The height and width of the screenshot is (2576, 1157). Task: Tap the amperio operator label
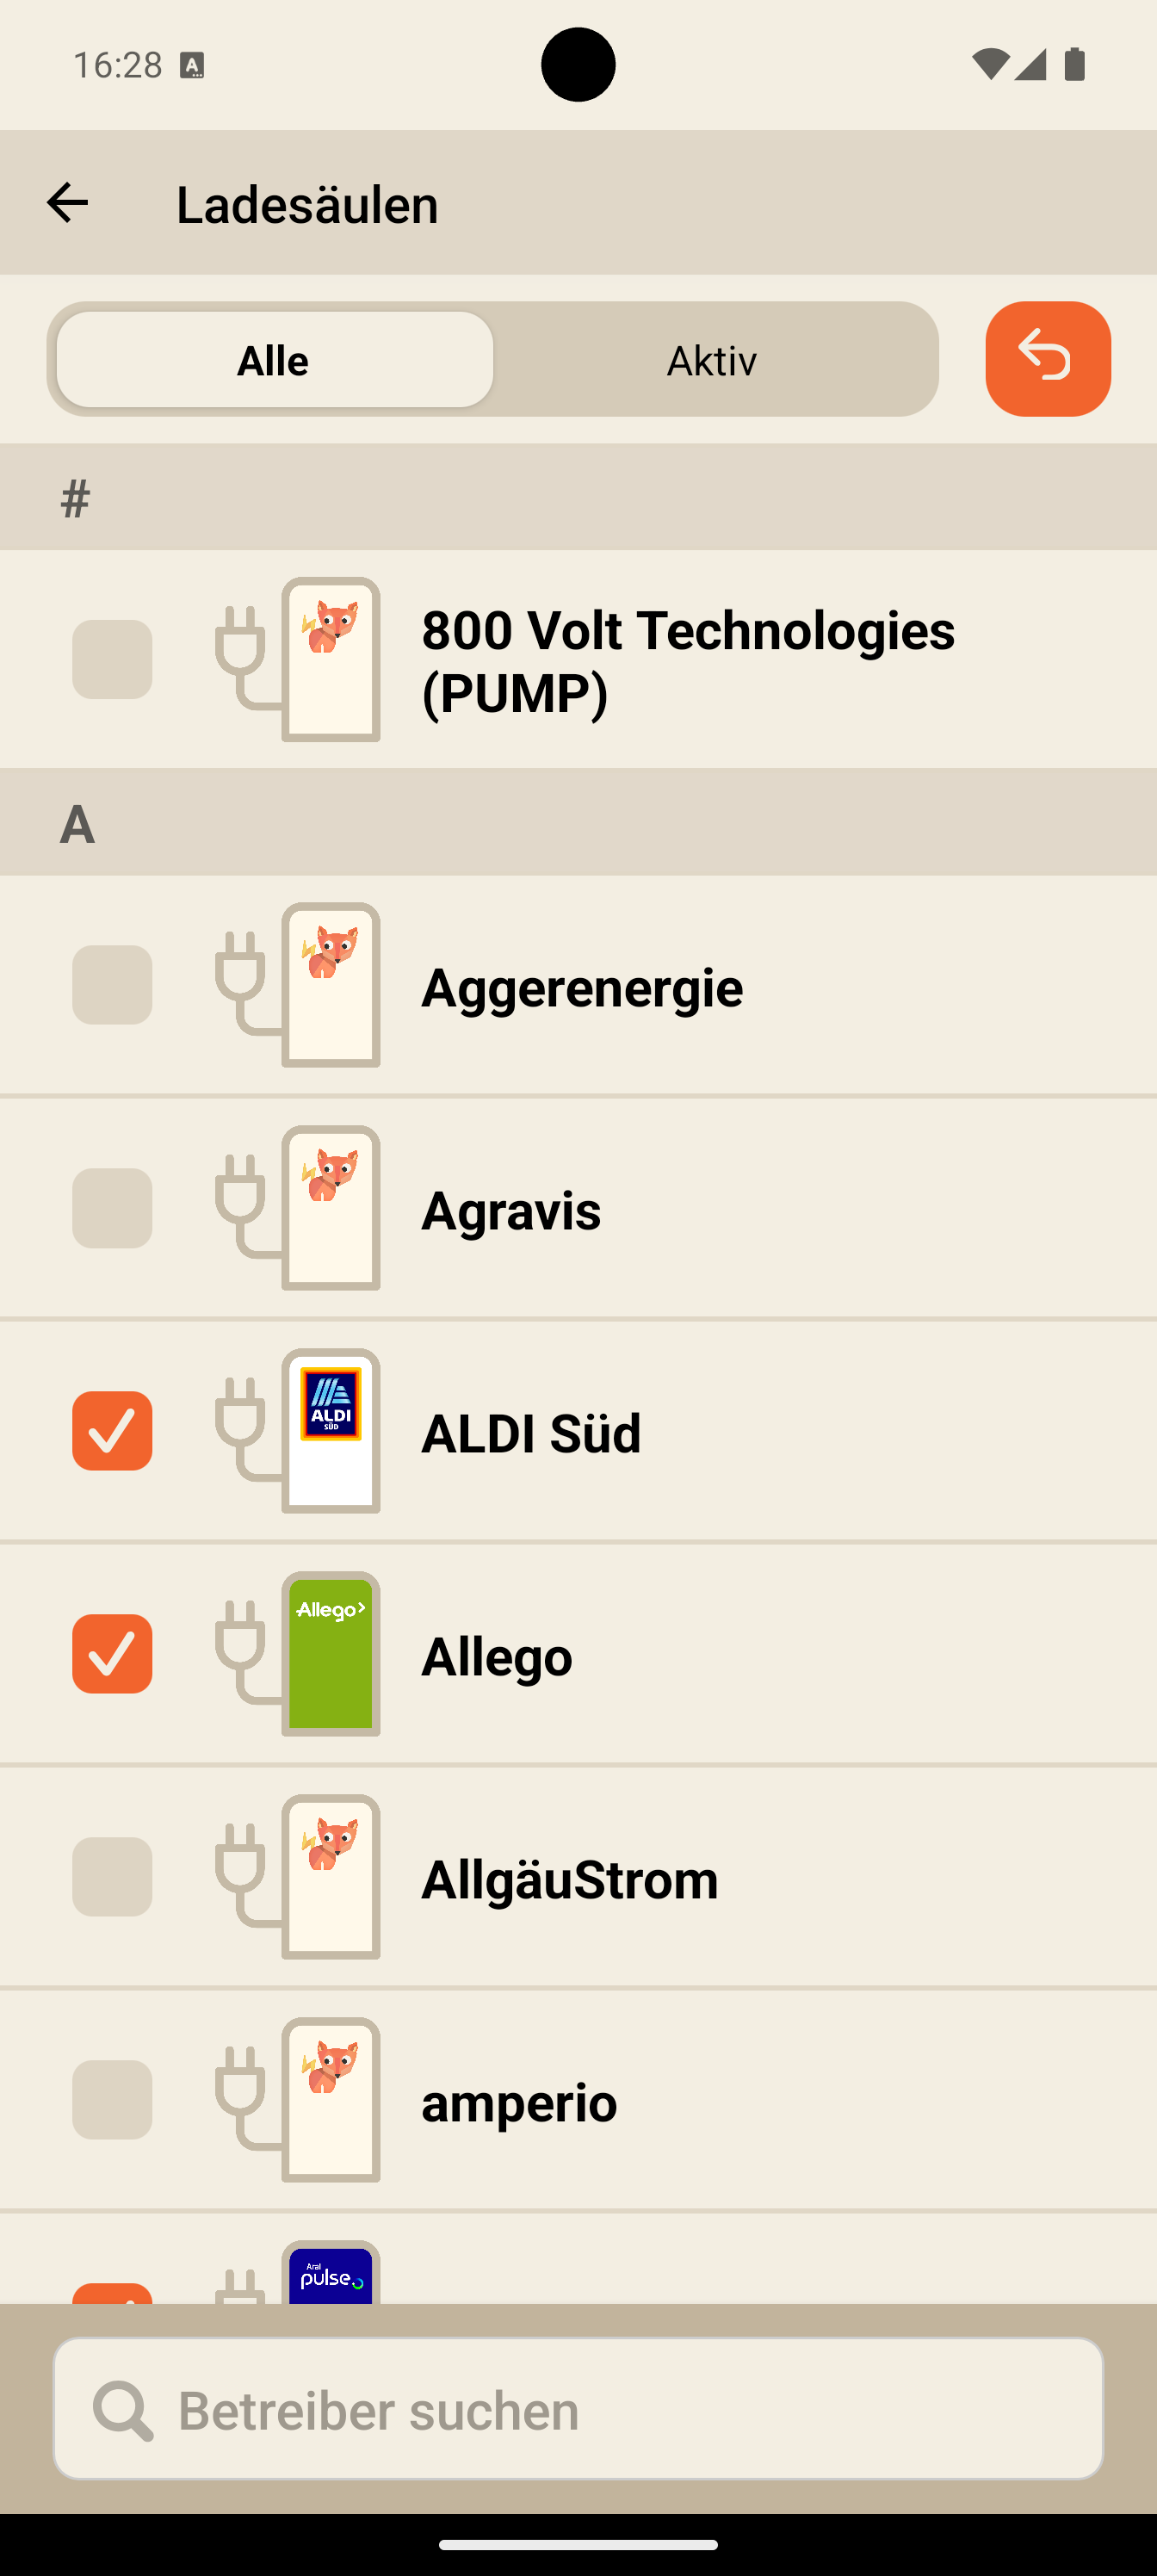tap(519, 2102)
